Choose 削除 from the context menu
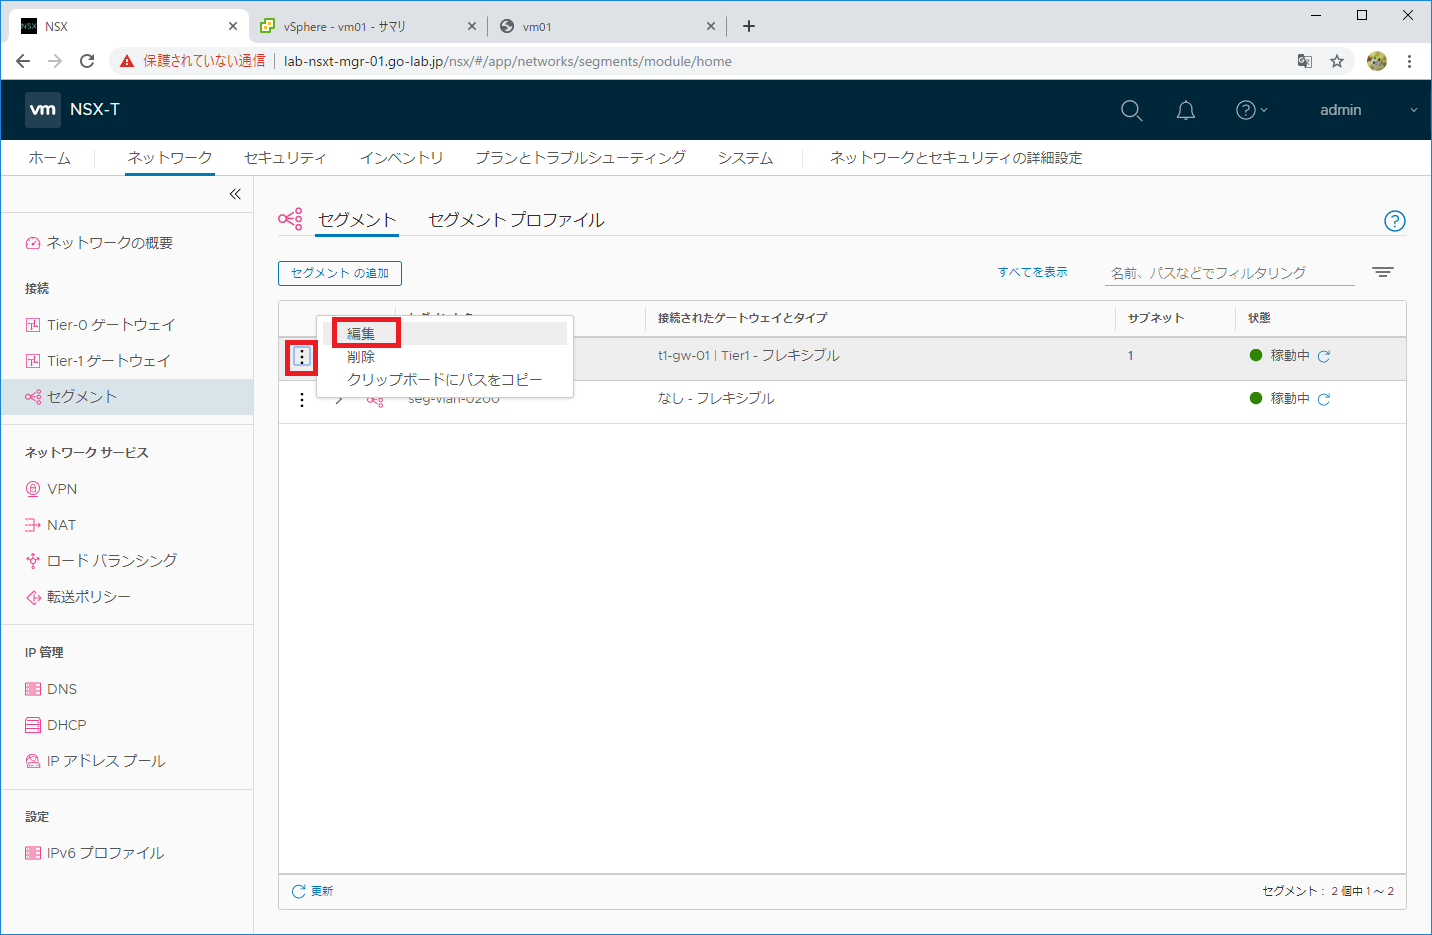The width and height of the screenshot is (1432, 935). (361, 357)
